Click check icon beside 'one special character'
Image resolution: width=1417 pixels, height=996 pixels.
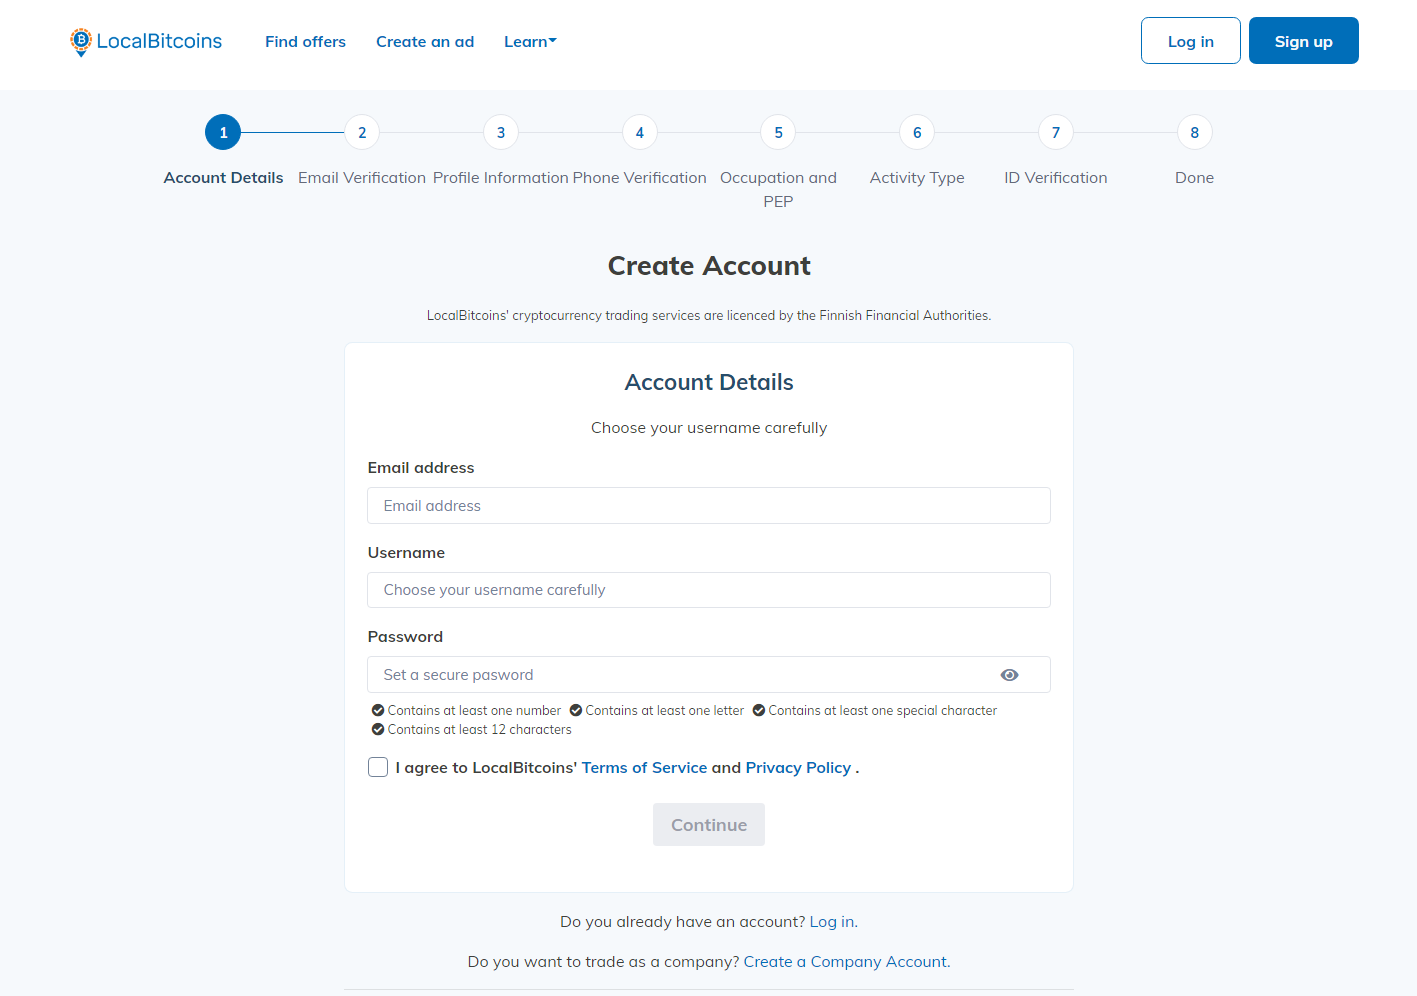[x=759, y=710]
